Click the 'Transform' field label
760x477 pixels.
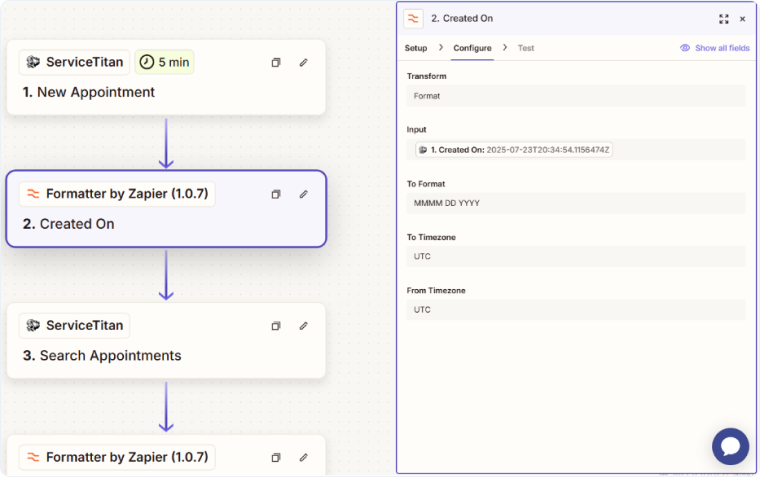(x=427, y=76)
